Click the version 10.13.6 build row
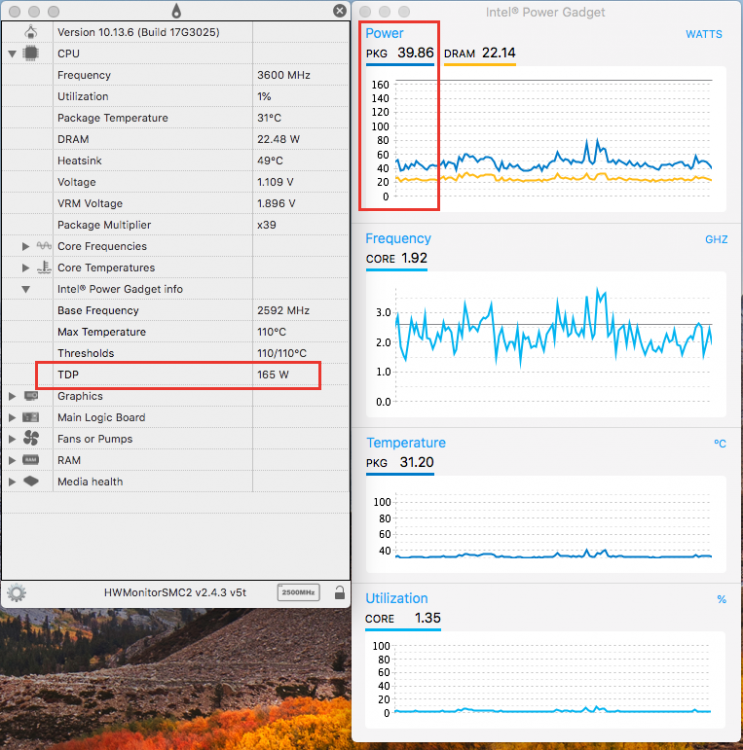Viewport: 743px width, 750px height. pyautogui.click(x=176, y=32)
